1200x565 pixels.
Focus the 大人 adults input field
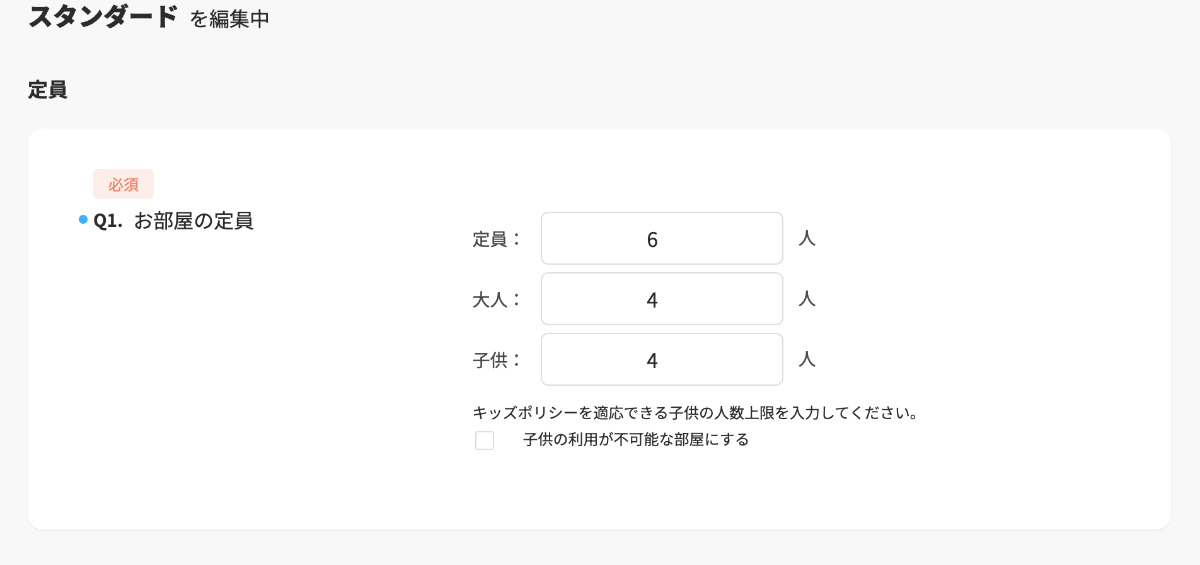(x=661, y=299)
